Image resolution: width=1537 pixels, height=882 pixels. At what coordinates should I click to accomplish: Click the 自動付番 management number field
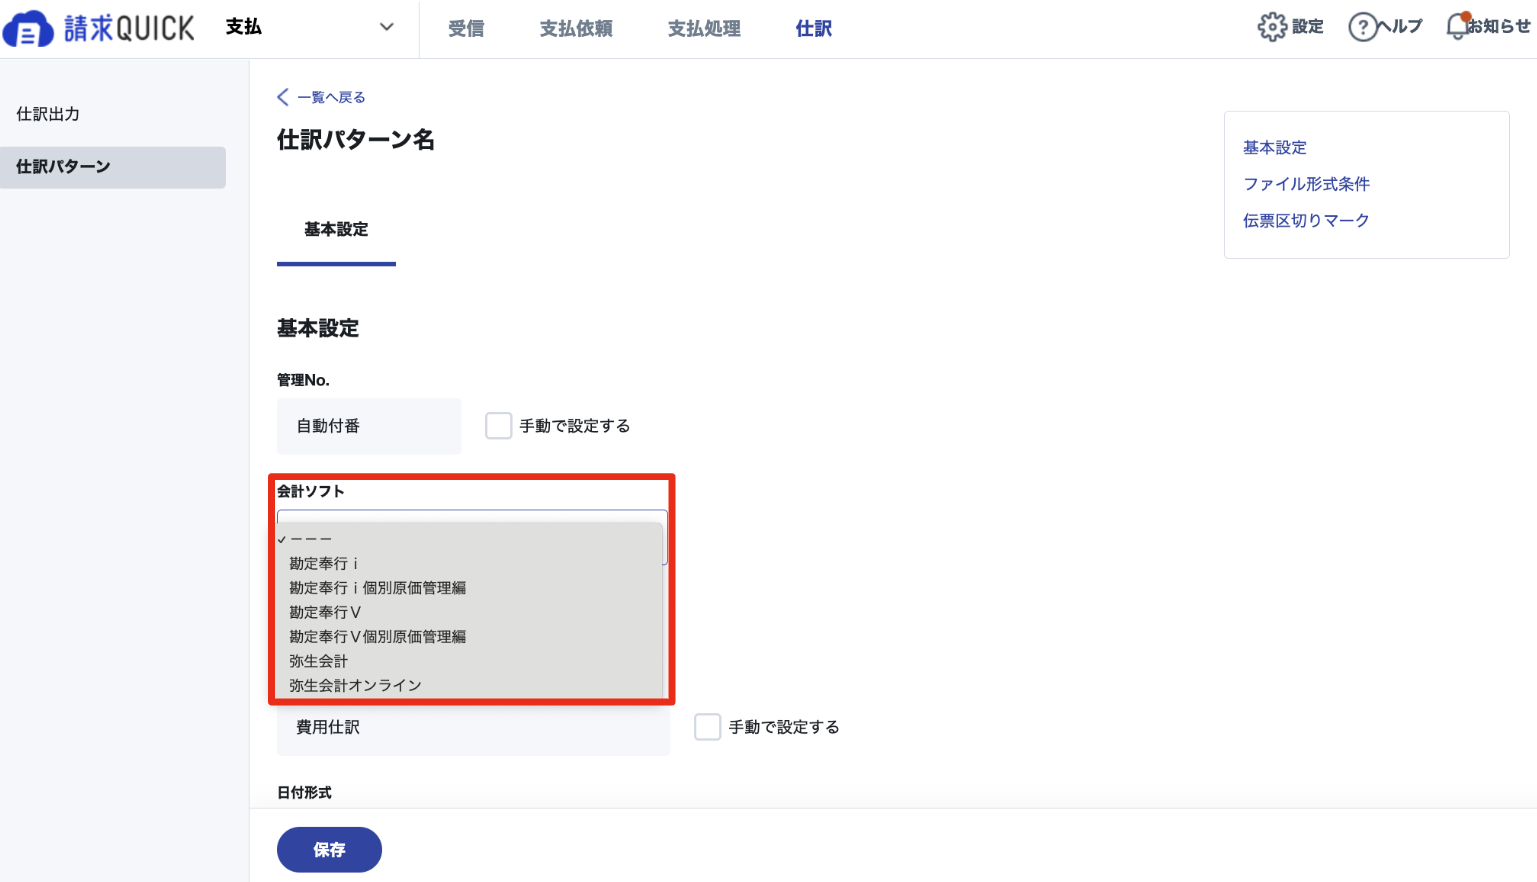[x=369, y=426]
